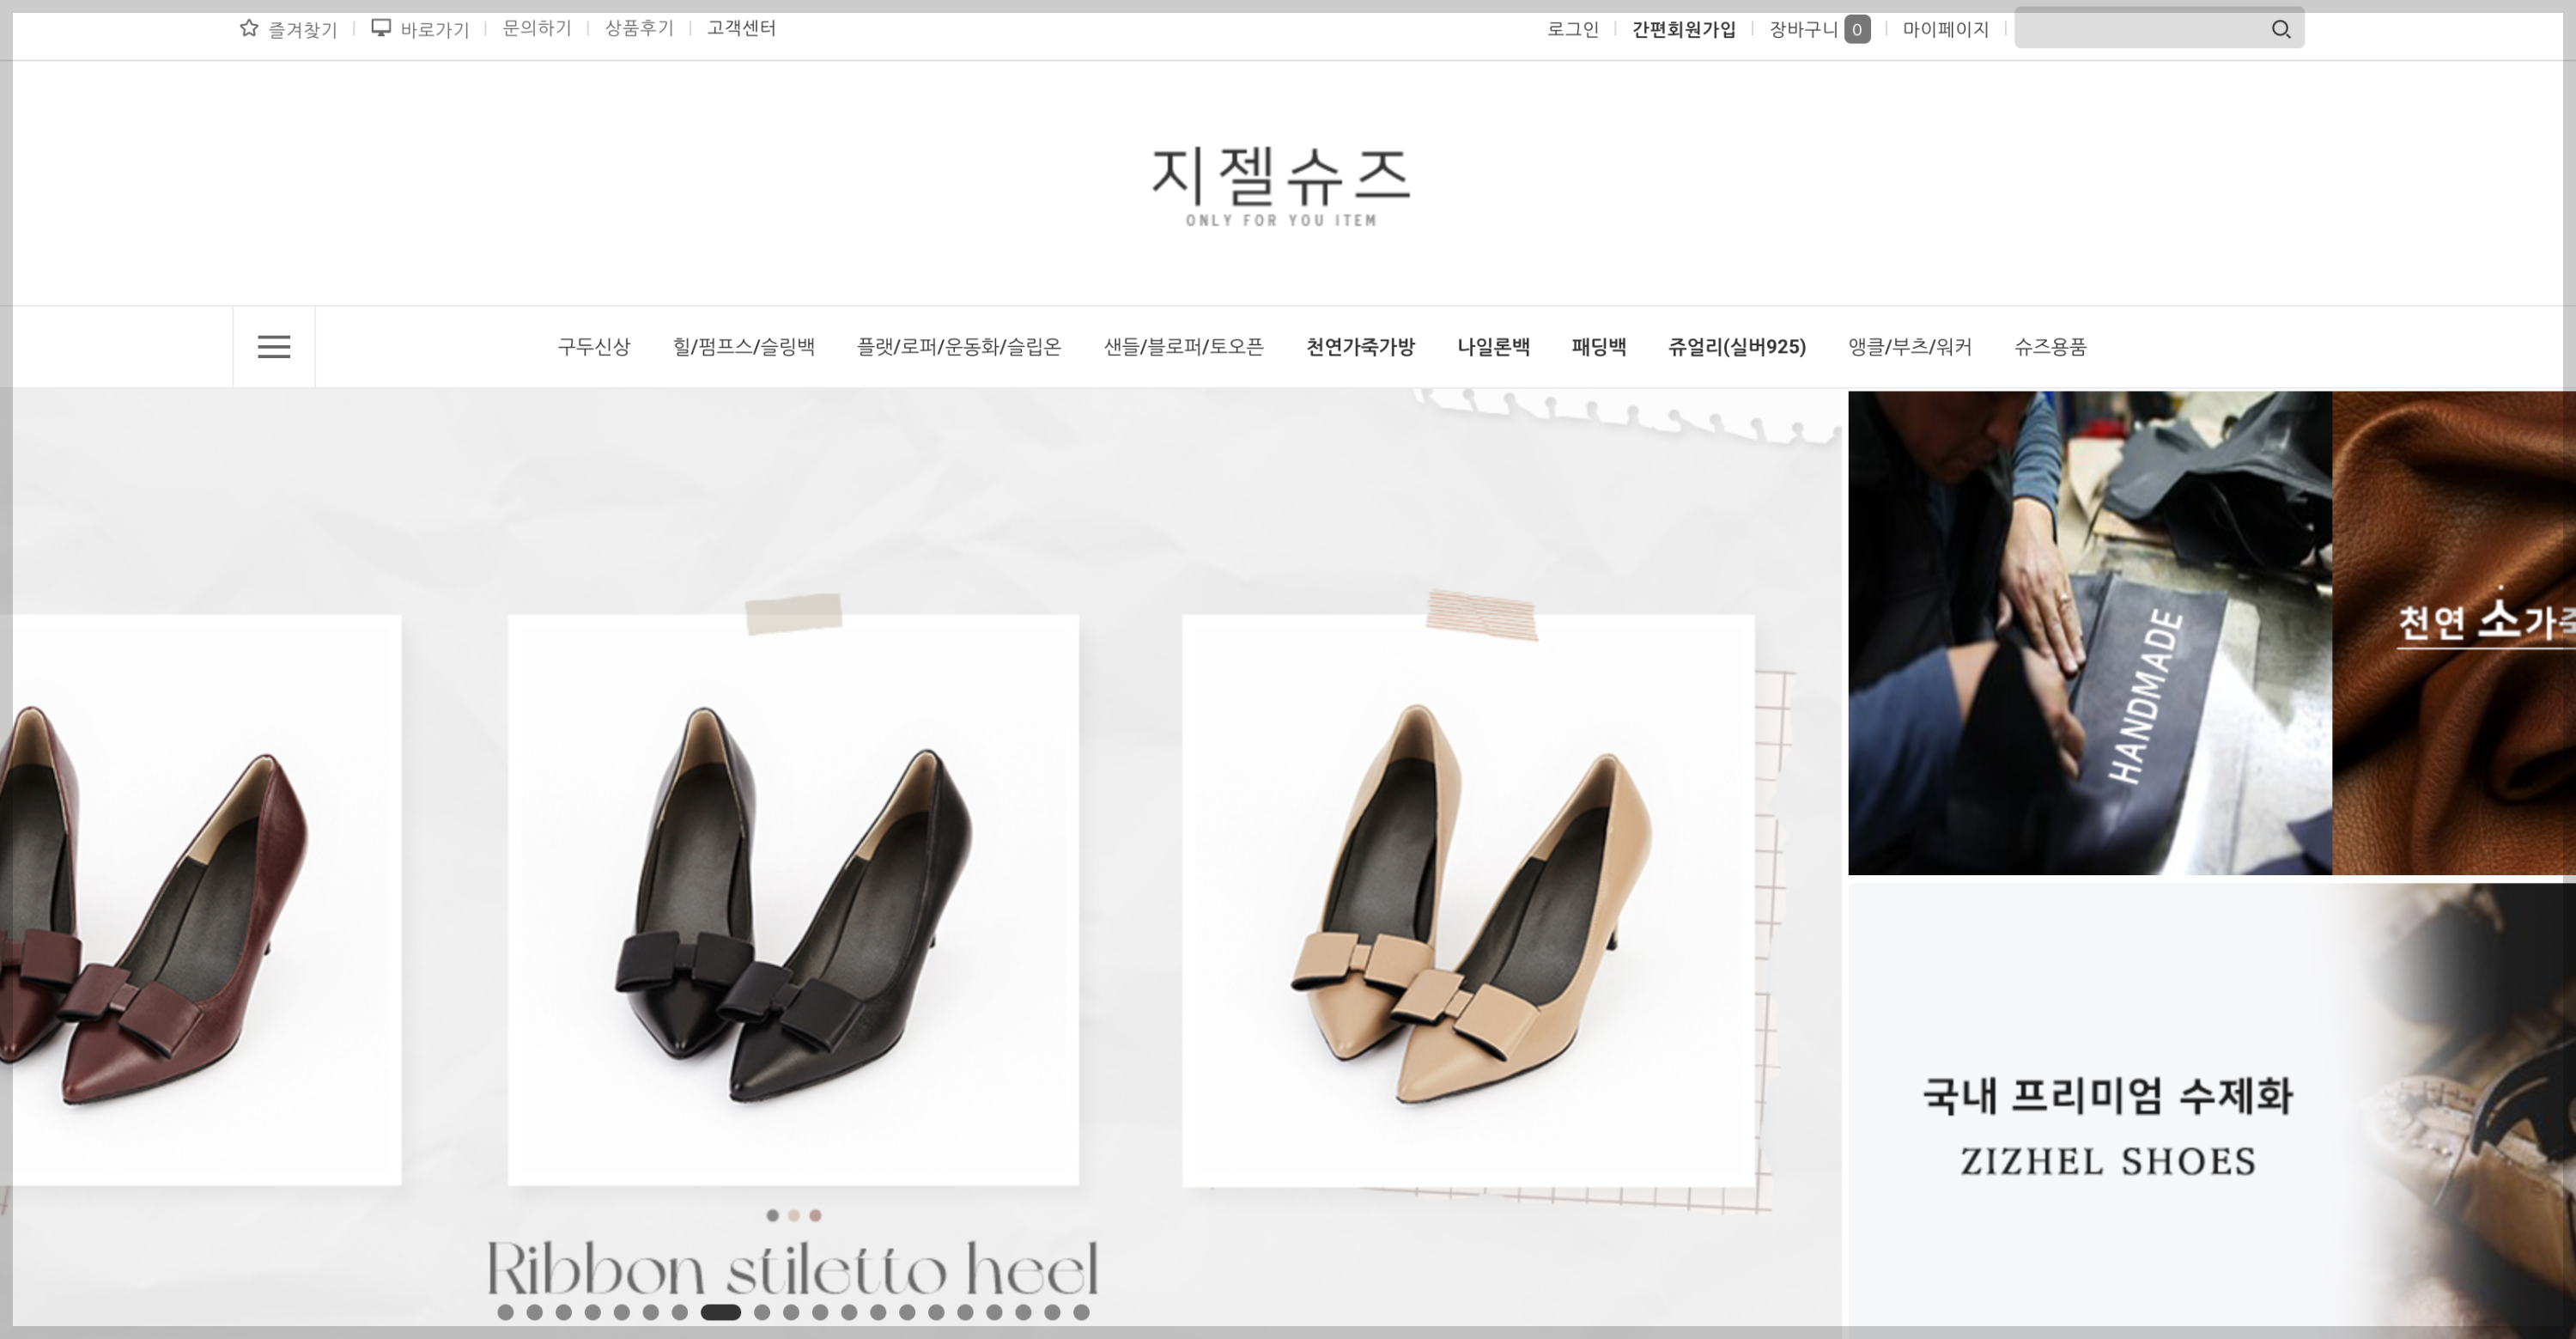Click the 간편회원가입 link
The height and width of the screenshot is (1339, 2576).
[x=1684, y=28]
